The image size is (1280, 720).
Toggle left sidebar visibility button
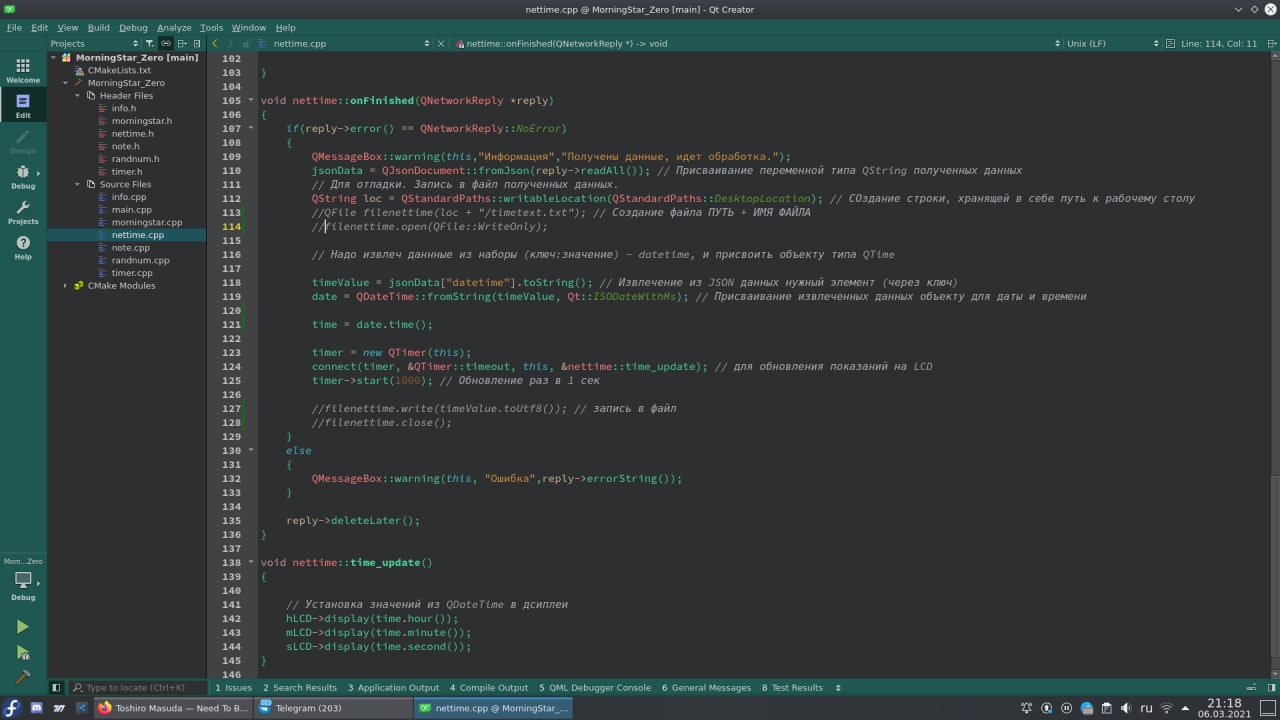point(56,688)
